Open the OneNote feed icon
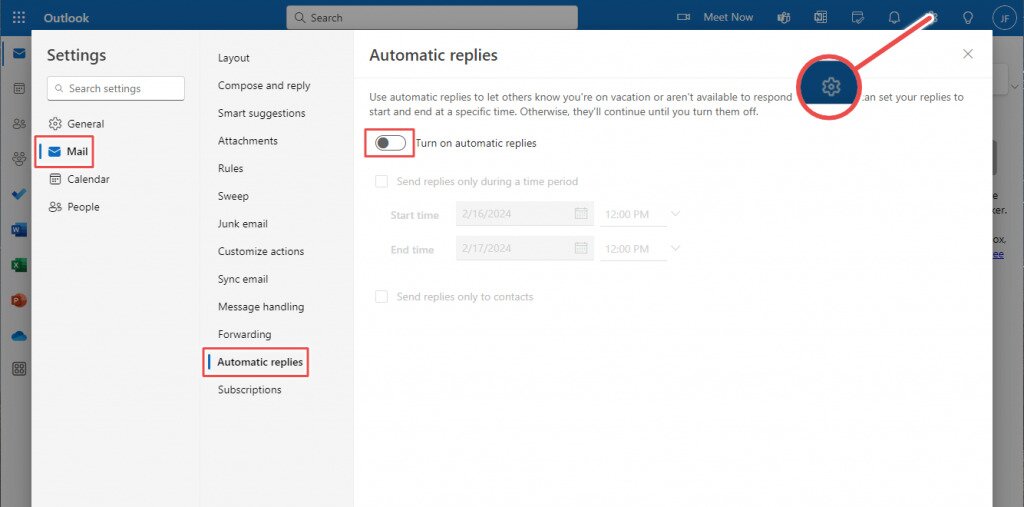Image resolution: width=1024 pixels, height=507 pixels. pos(821,17)
